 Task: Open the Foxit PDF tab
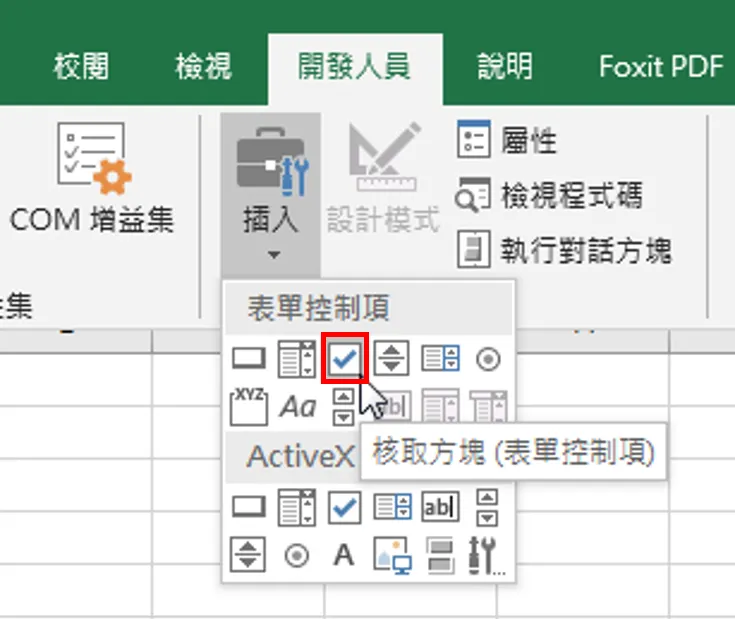click(x=661, y=66)
